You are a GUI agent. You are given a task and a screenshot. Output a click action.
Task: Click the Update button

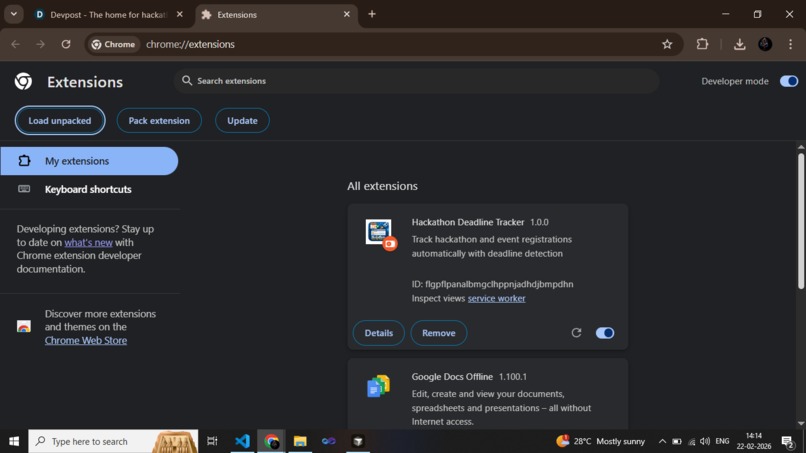242,120
